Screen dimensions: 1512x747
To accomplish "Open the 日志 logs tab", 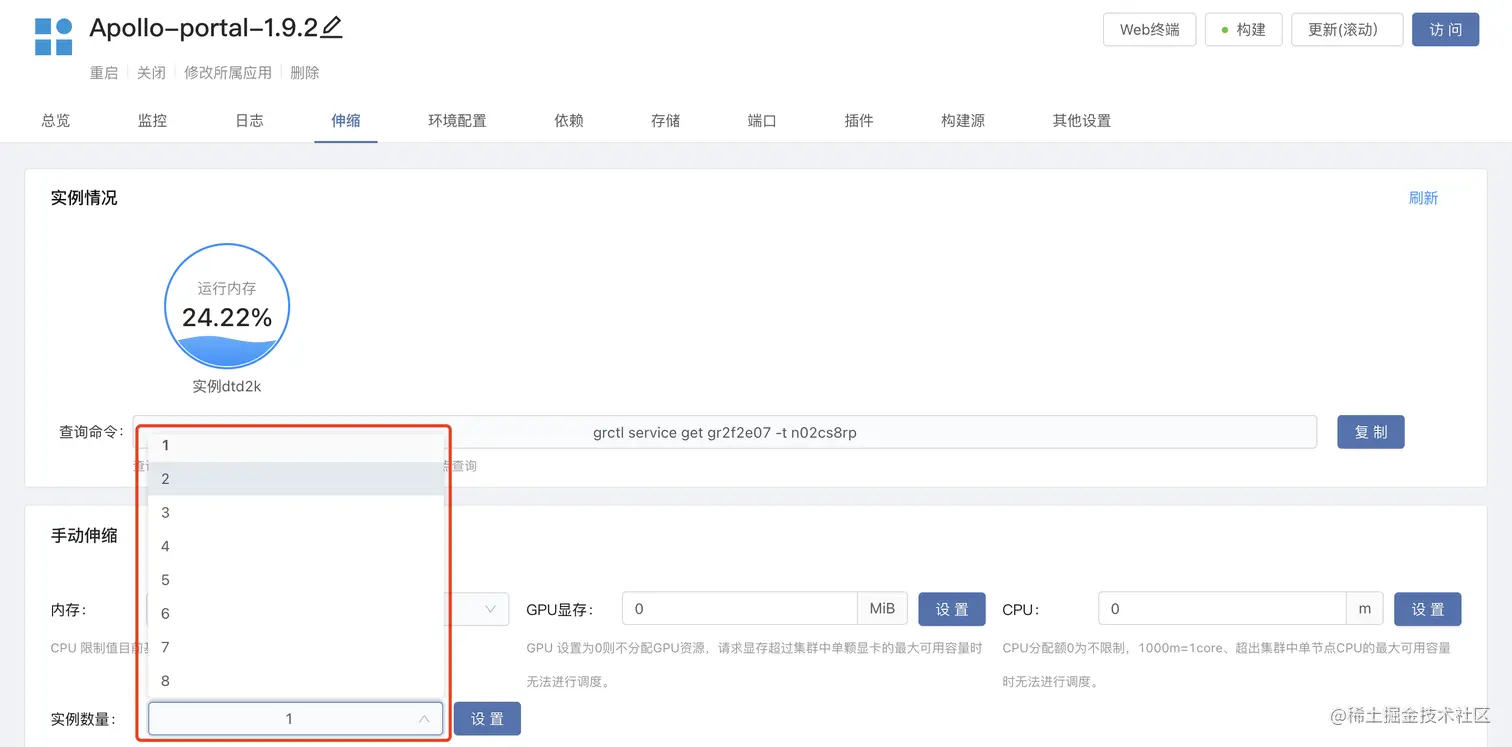I will pos(249,120).
